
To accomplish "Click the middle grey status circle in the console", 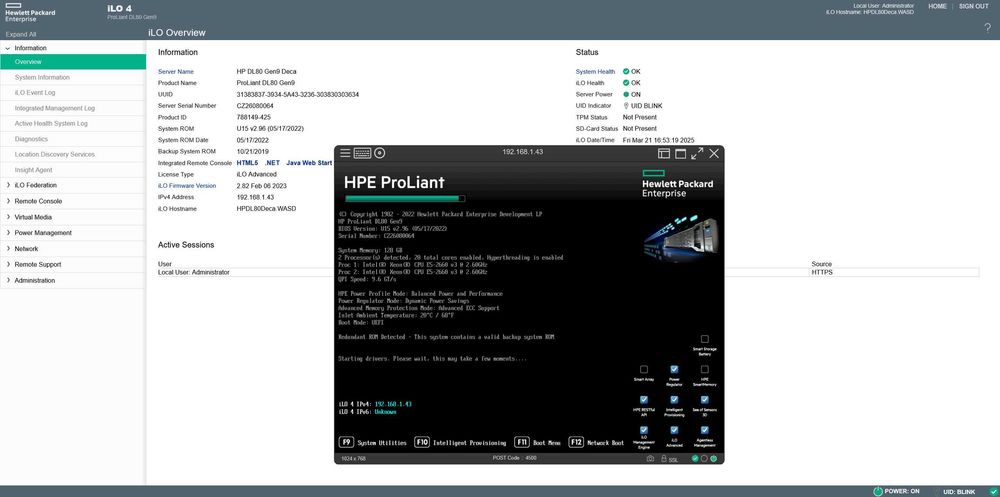I will pyautogui.click(x=704, y=459).
